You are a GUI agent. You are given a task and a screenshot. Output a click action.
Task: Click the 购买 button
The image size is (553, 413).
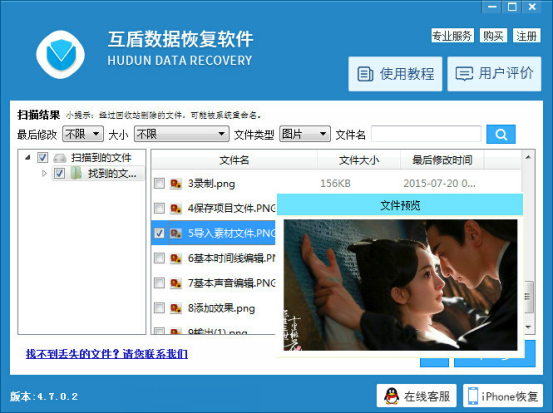(x=493, y=36)
